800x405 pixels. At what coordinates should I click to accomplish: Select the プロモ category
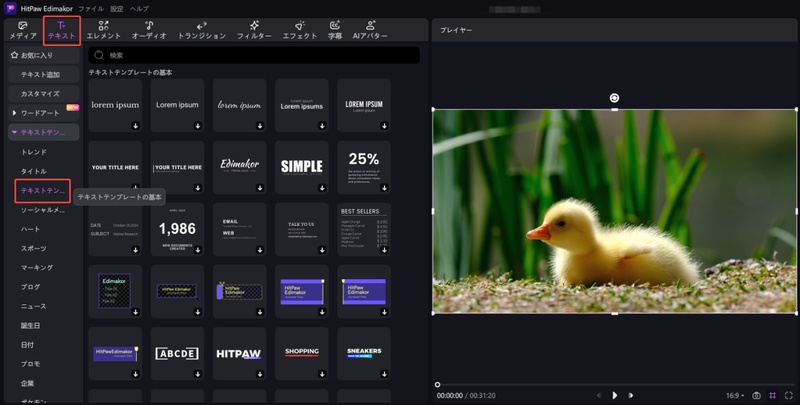point(30,364)
